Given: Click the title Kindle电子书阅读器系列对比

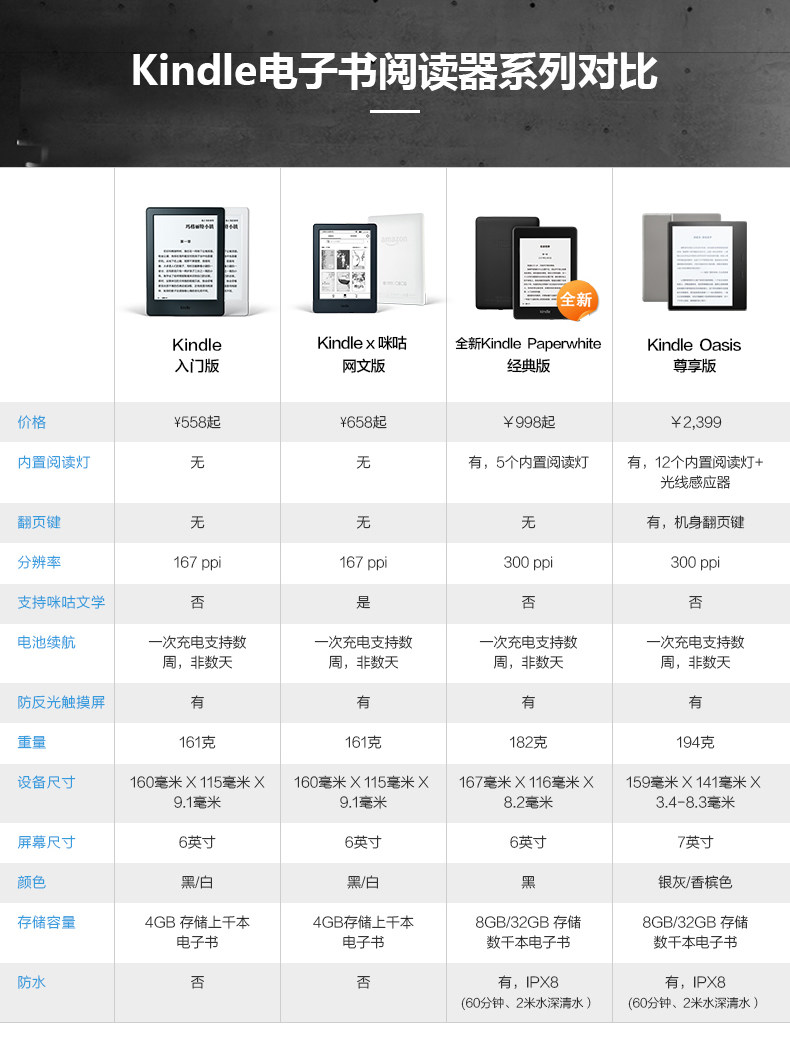Looking at the screenshot, I should pyautogui.click(x=394, y=71).
